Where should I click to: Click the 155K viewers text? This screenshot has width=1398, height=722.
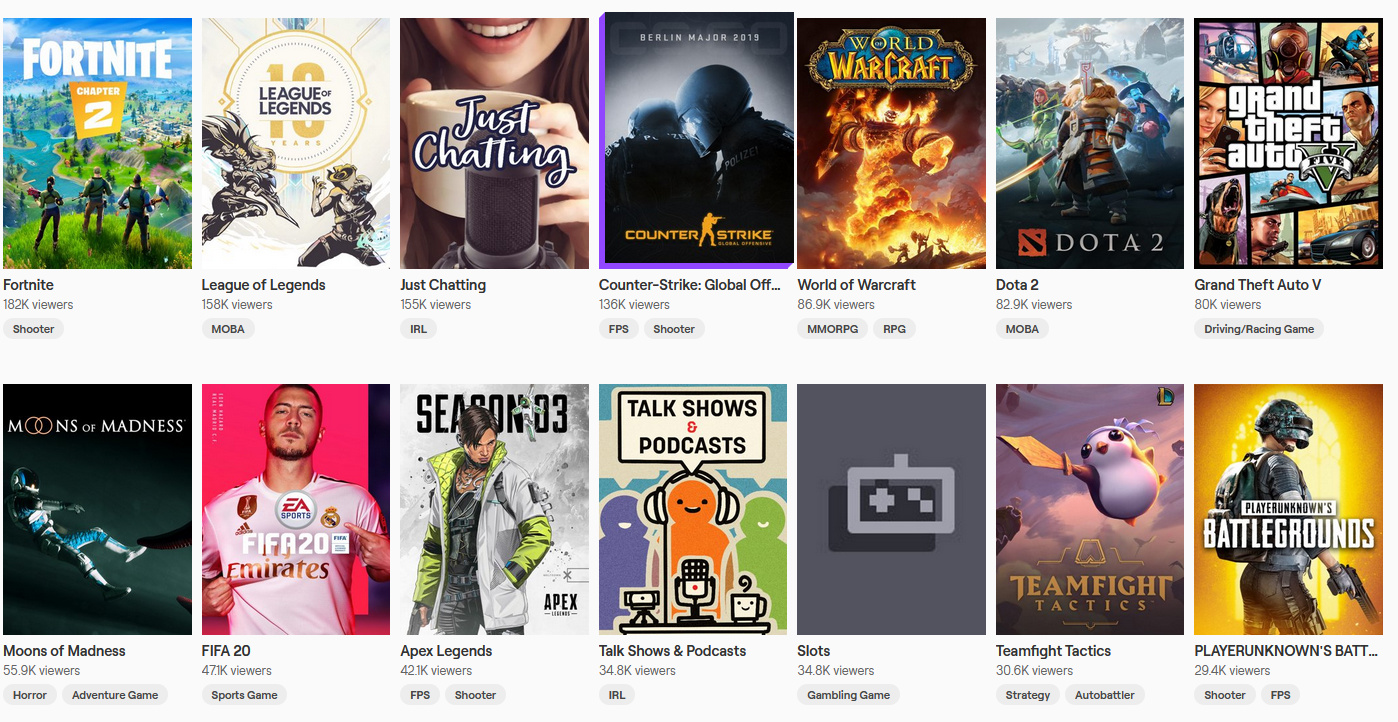point(435,305)
